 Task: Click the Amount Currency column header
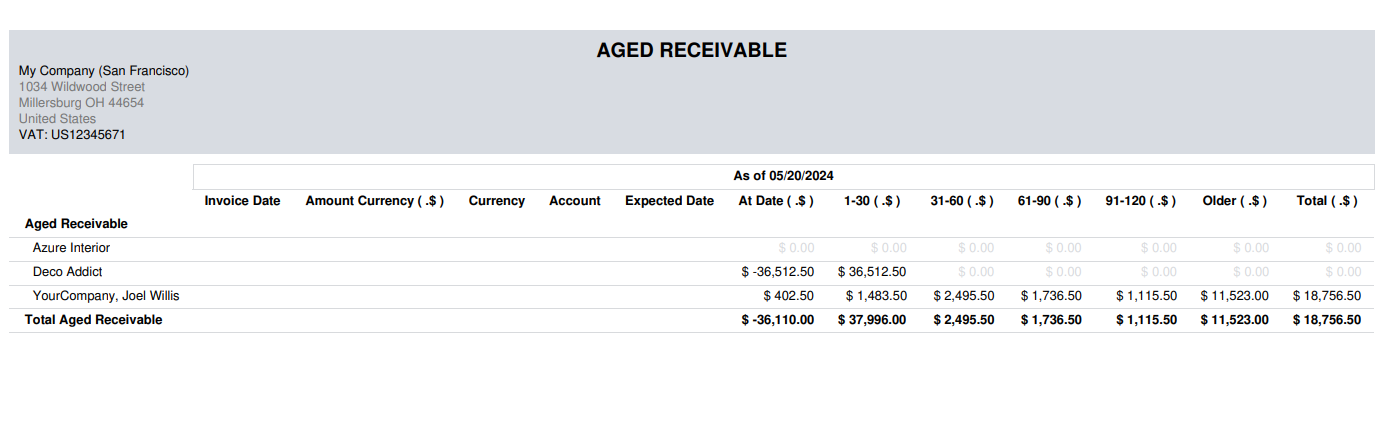pyautogui.click(x=374, y=201)
